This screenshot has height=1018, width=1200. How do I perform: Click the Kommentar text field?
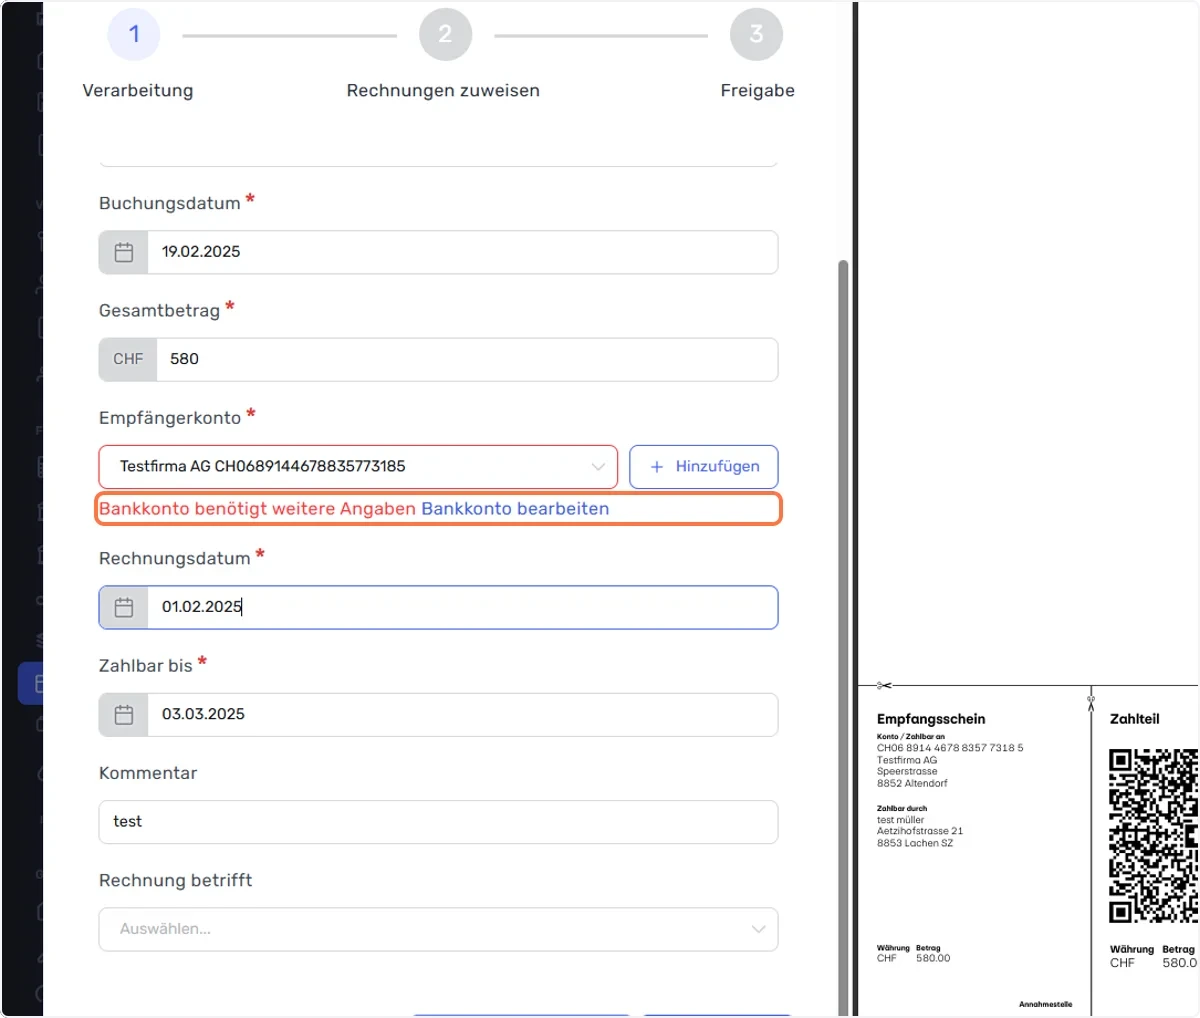(438, 822)
